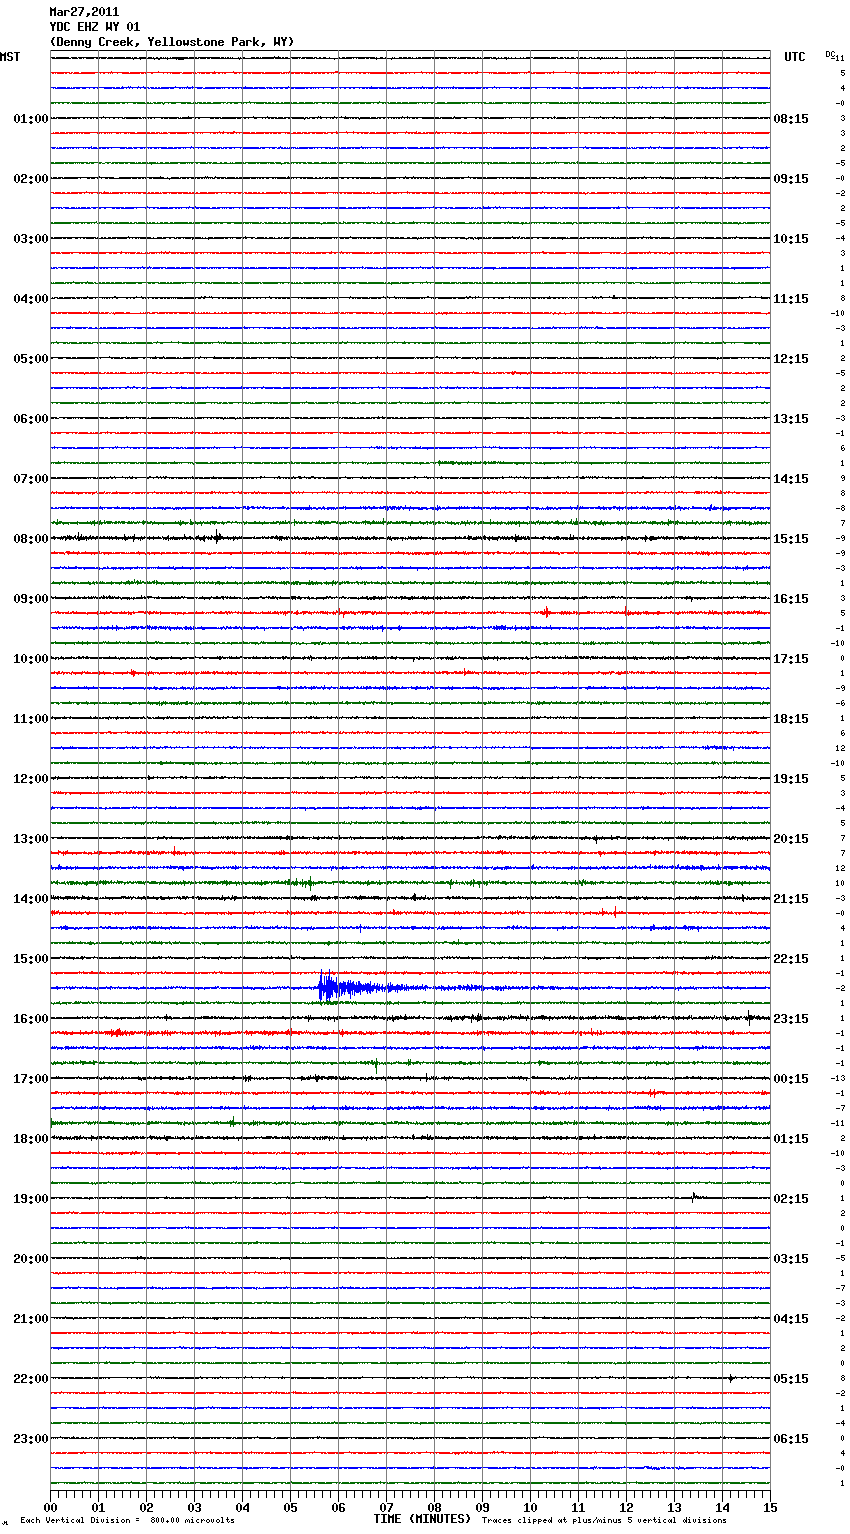
Task: Click the red spike on the 09:15 MST trace
Action: click(545, 611)
